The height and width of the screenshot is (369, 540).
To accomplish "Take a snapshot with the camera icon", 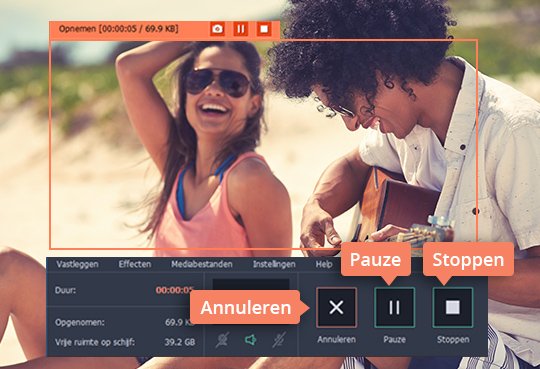I will 217,29.
